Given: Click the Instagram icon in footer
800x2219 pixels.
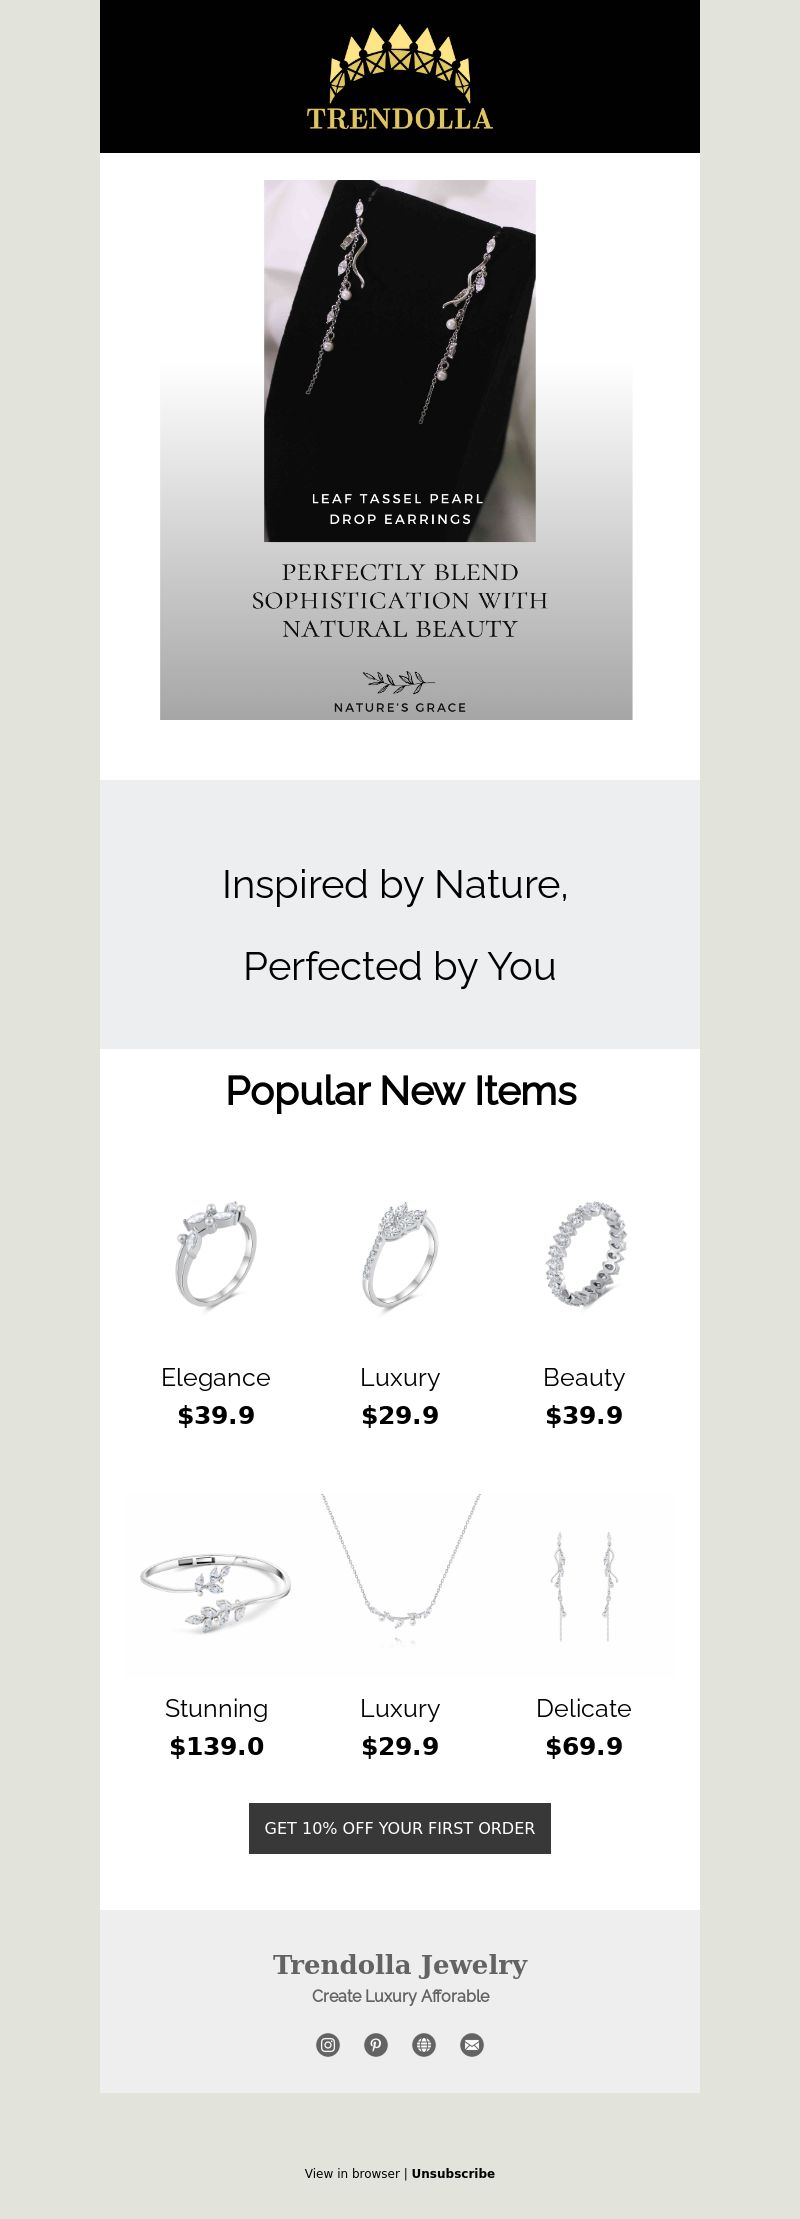Looking at the screenshot, I should click(x=328, y=2045).
